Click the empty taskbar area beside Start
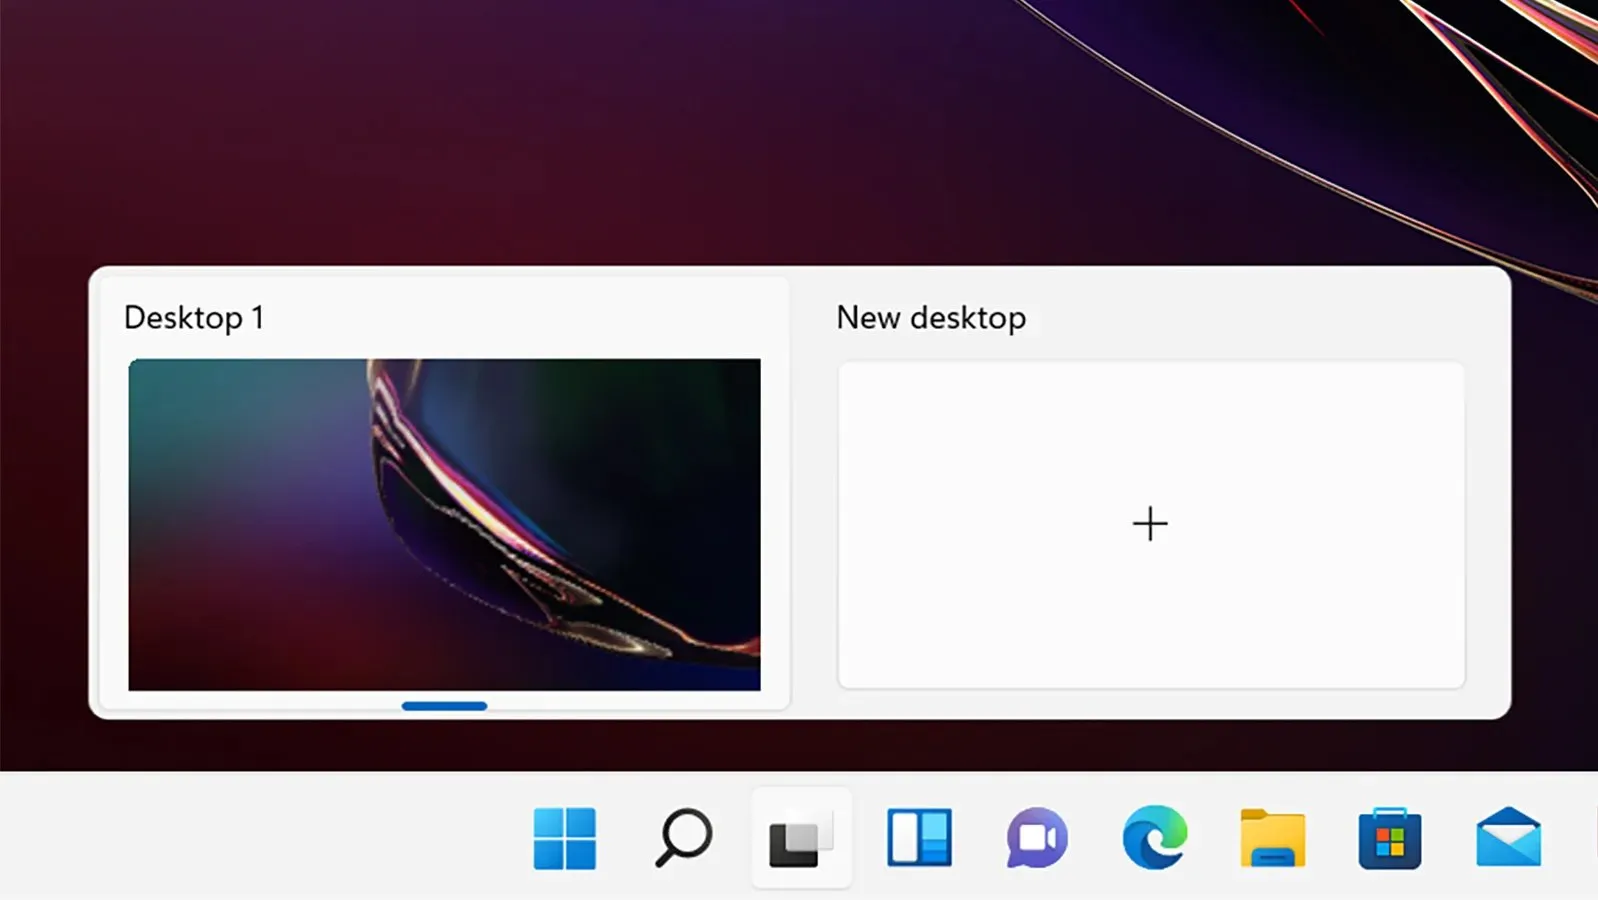This screenshot has height=900, width=1598. (x=250, y=838)
